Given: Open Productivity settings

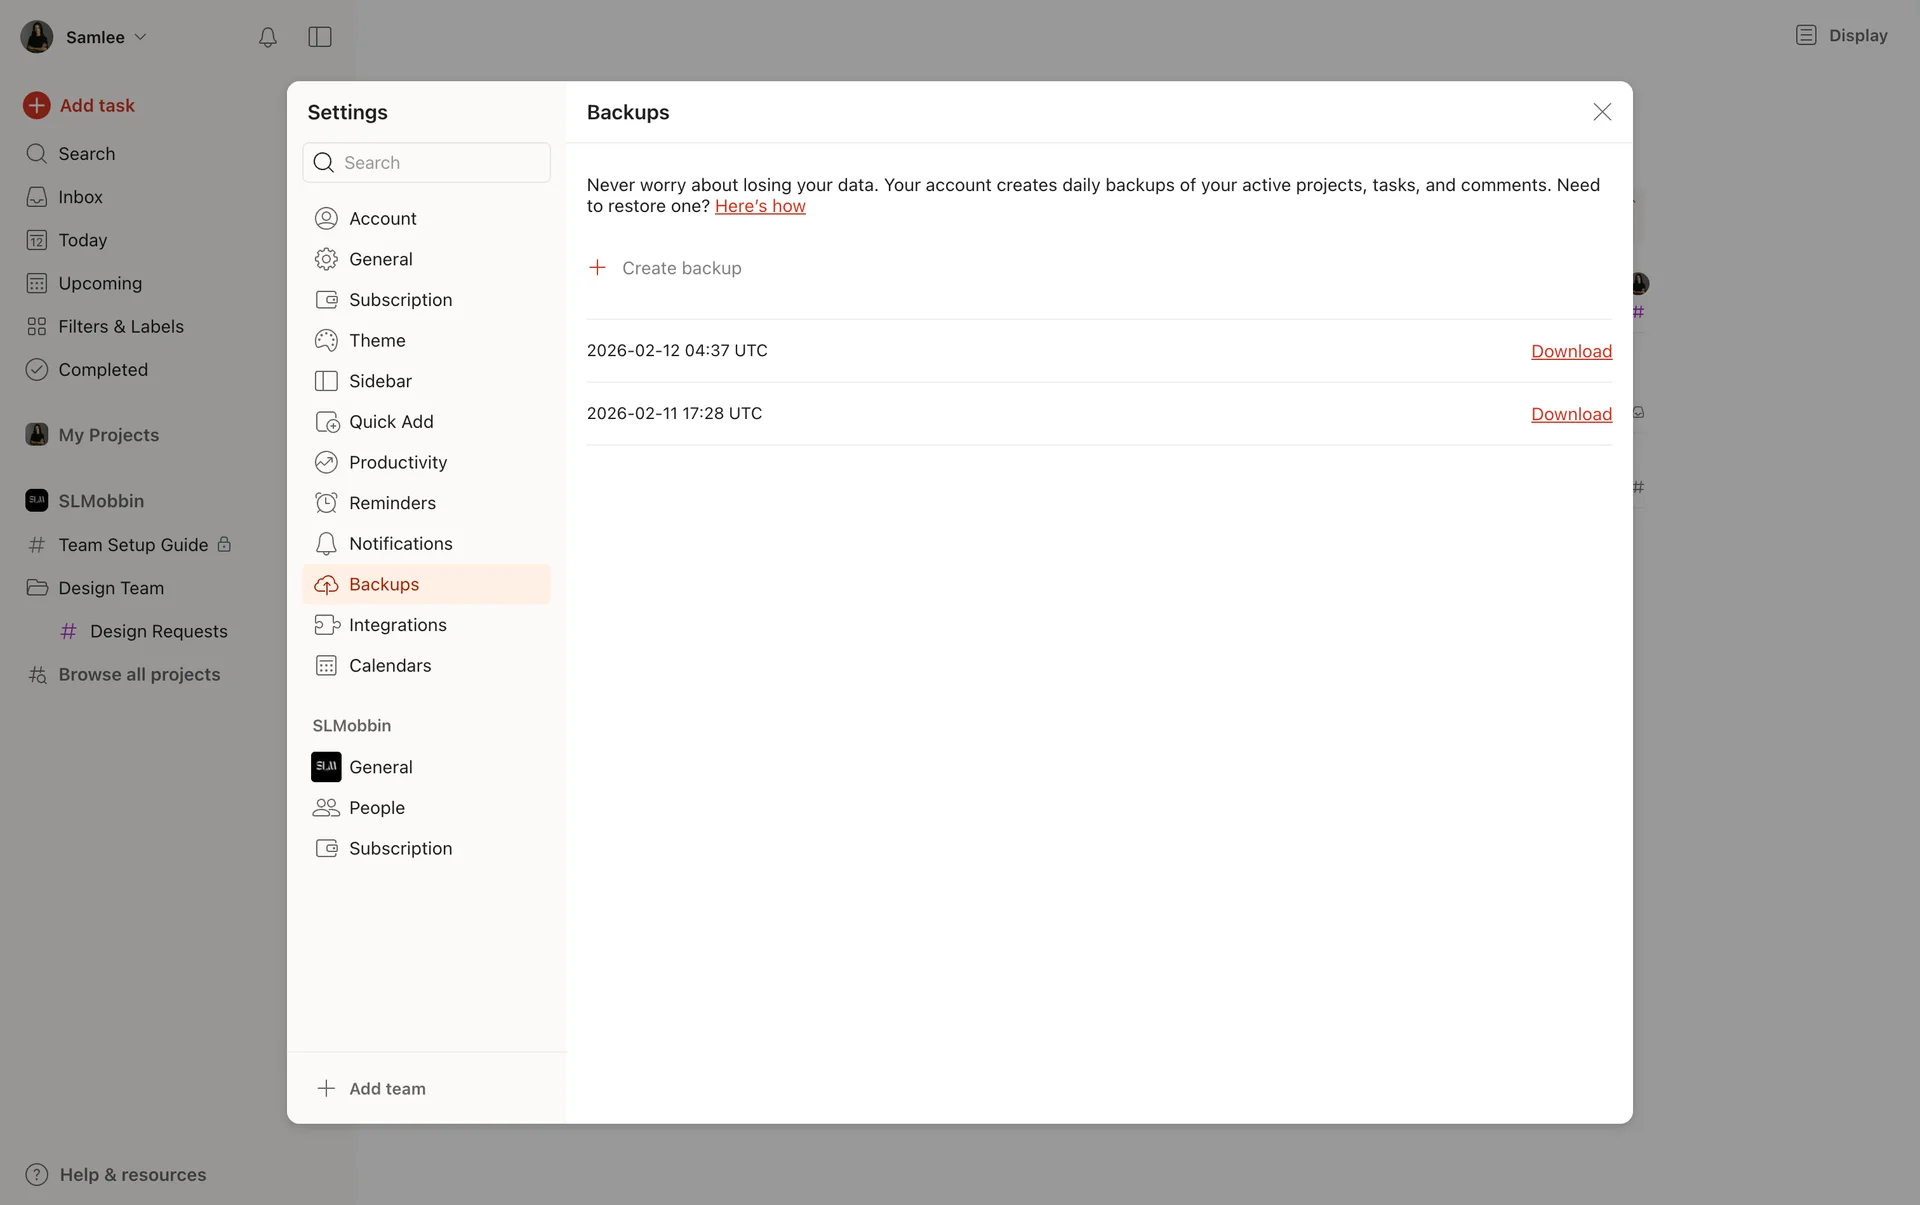Looking at the screenshot, I should tap(397, 462).
